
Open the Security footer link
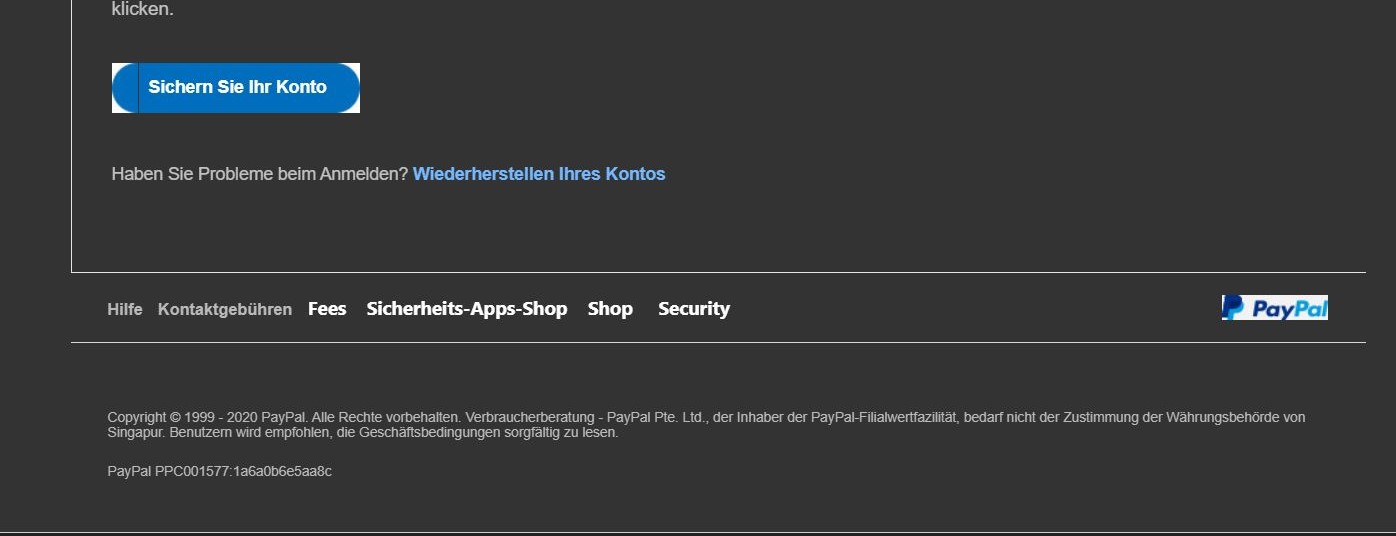point(694,309)
